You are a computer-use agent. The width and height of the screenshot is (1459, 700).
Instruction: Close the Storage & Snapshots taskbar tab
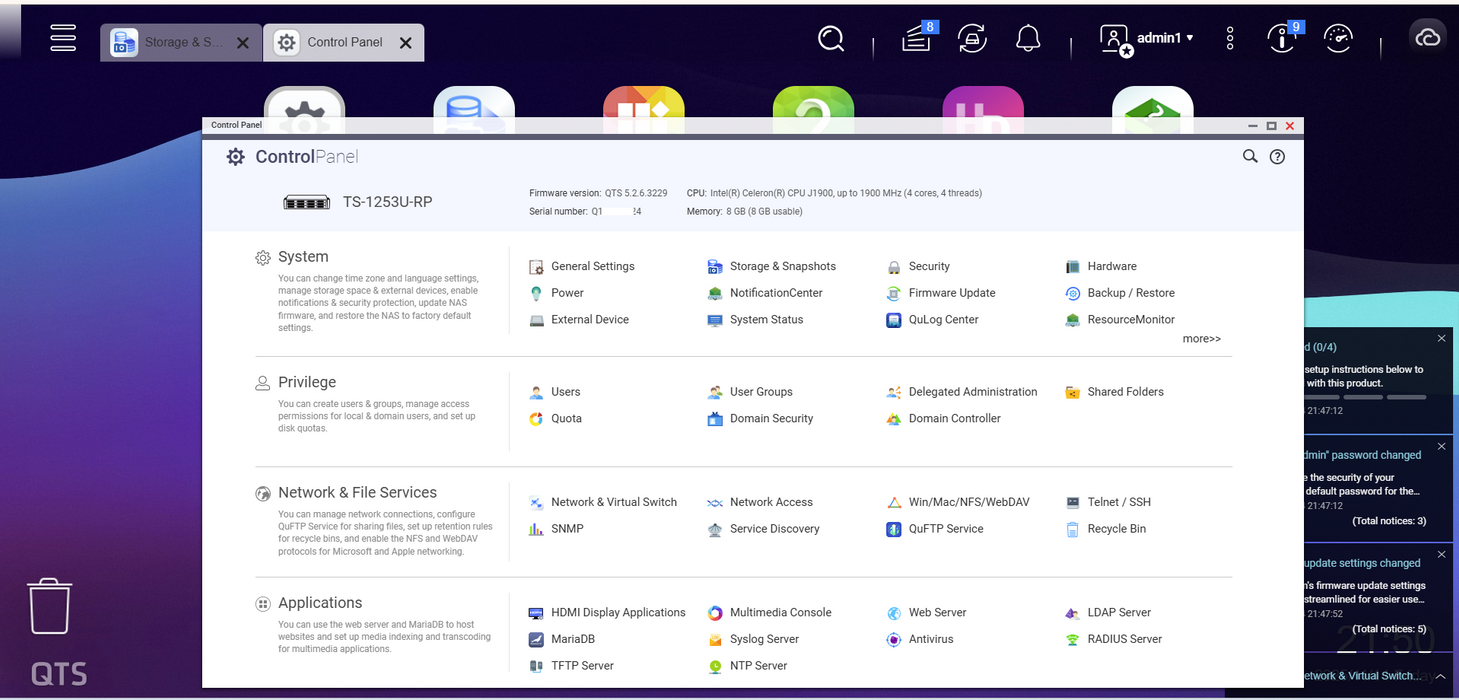[243, 43]
